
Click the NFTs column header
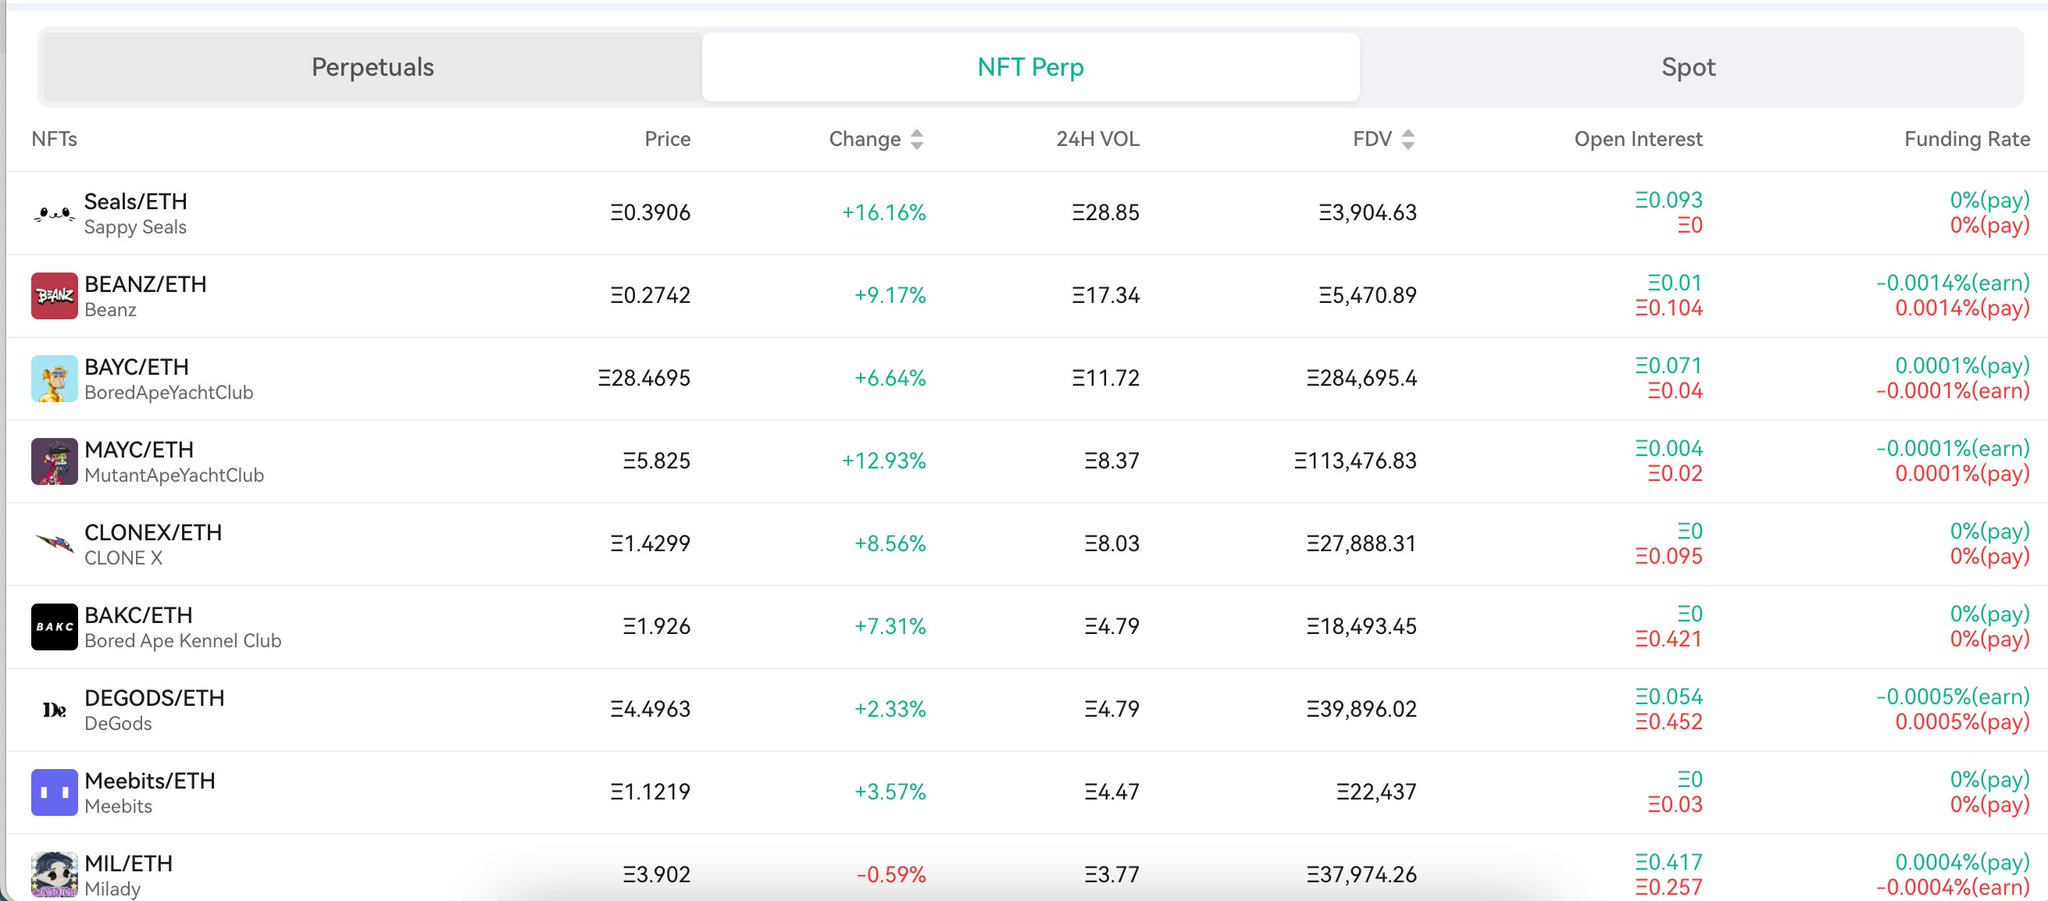tap(54, 139)
